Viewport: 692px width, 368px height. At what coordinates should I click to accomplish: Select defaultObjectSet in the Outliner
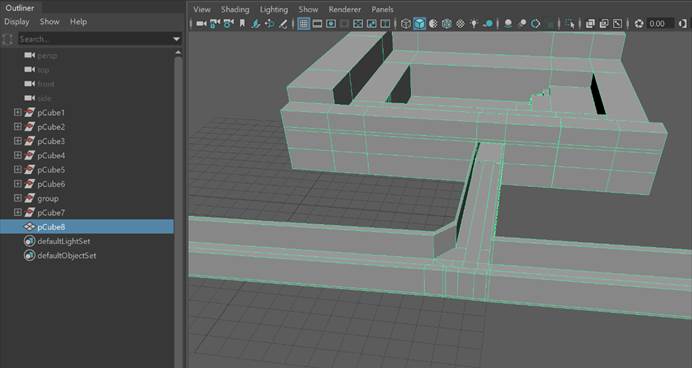[x=67, y=255]
